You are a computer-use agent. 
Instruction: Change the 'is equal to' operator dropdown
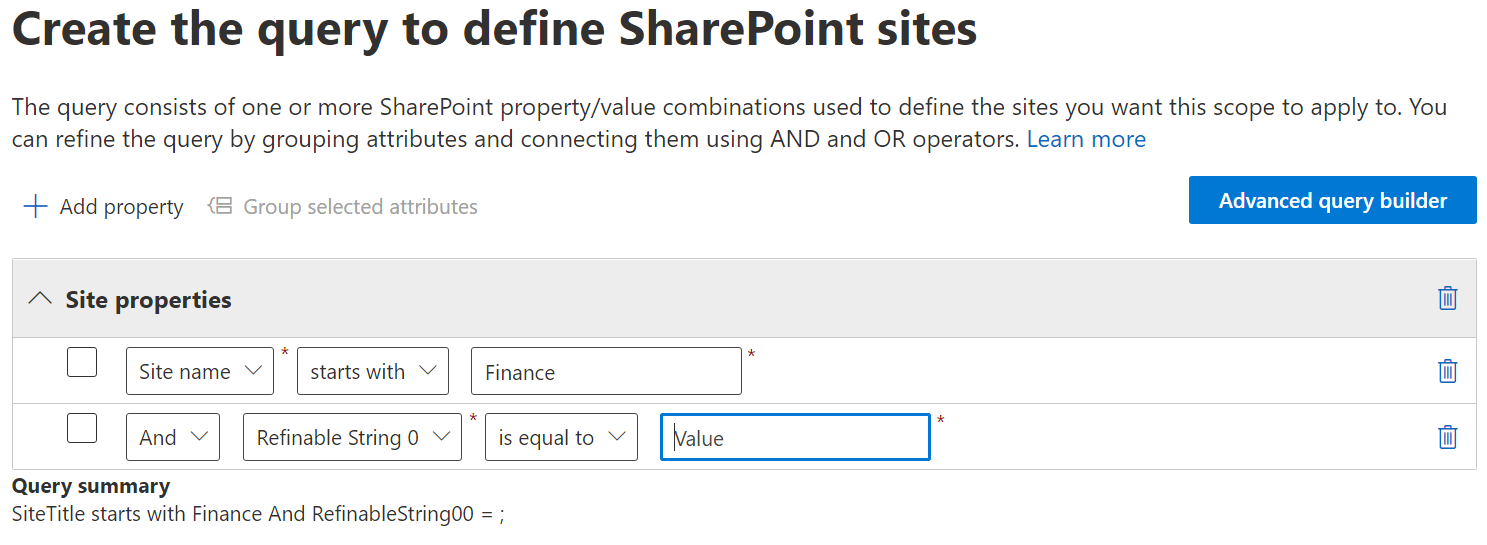click(x=561, y=437)
